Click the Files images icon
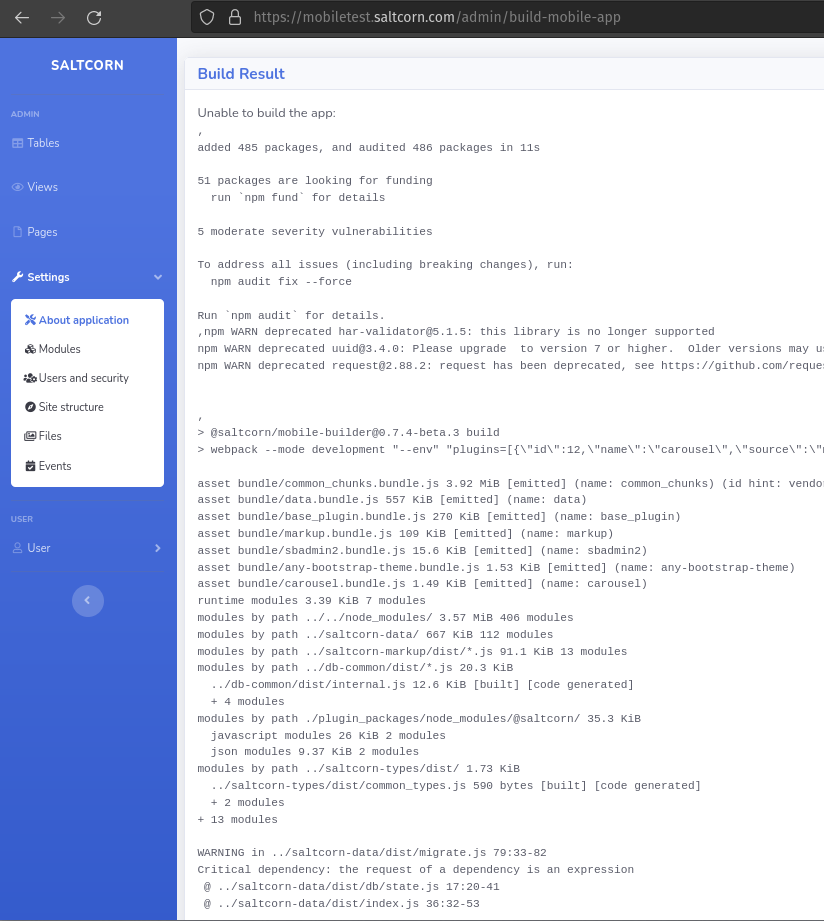This screenshot has height=921, width=824. click(x=28, y=436)
